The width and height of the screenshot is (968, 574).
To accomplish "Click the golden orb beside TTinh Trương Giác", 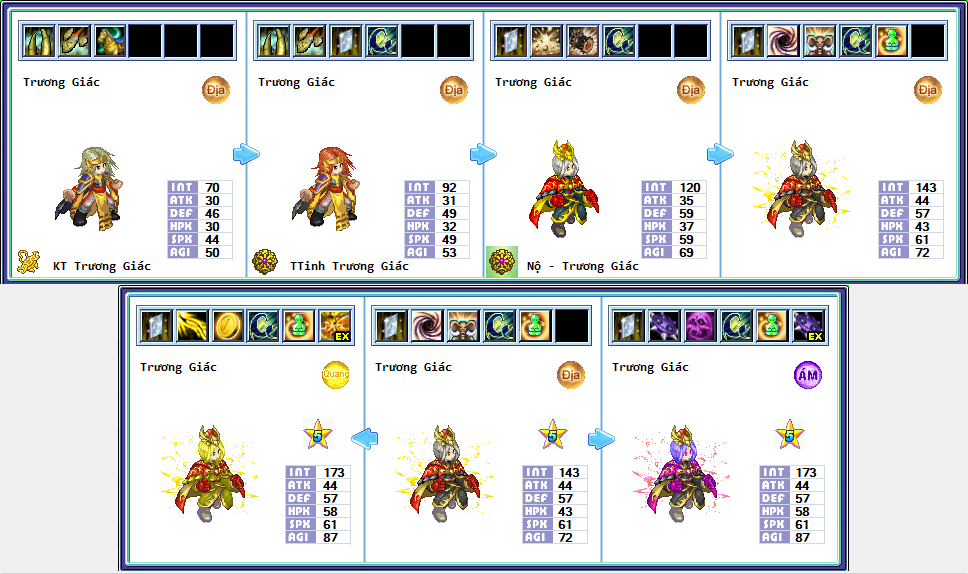I will coord(265,262).
